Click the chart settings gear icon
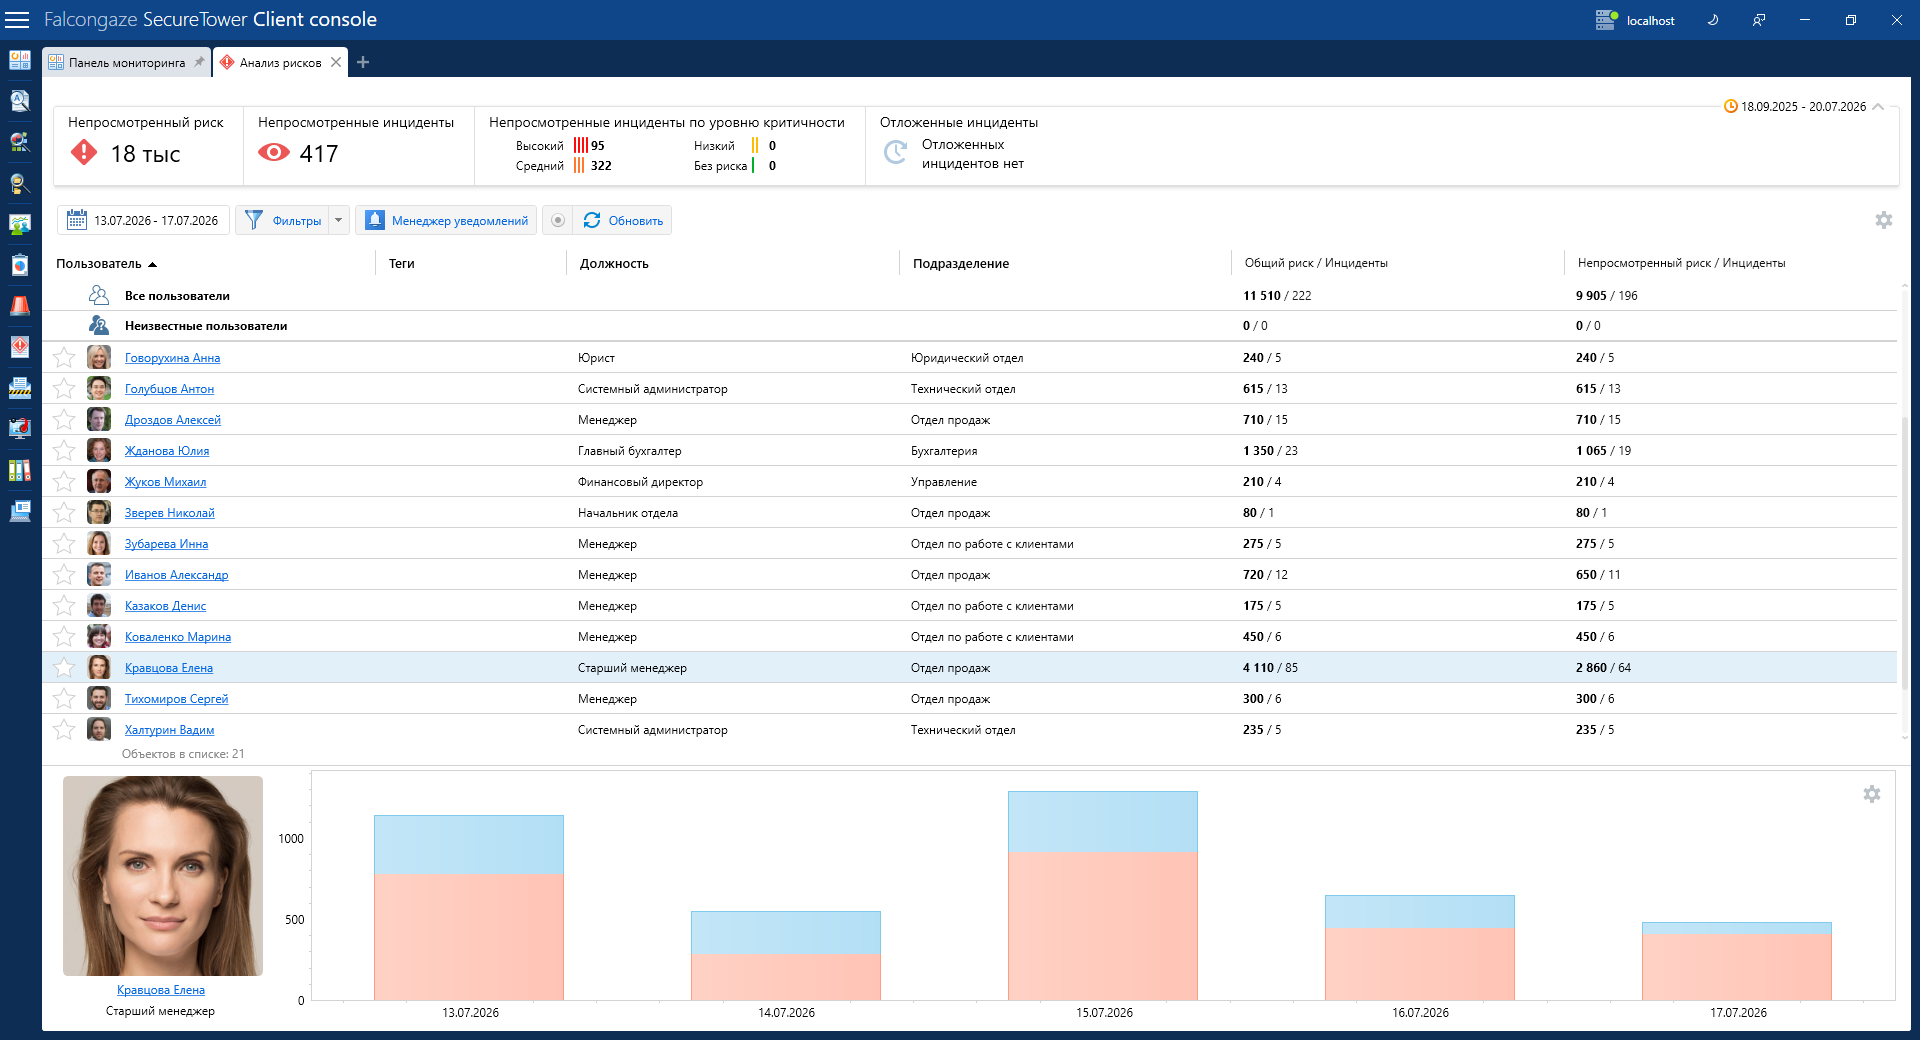This screenshot has height=1040, width=1920. pyautogui.click(x=1872, y=794)
